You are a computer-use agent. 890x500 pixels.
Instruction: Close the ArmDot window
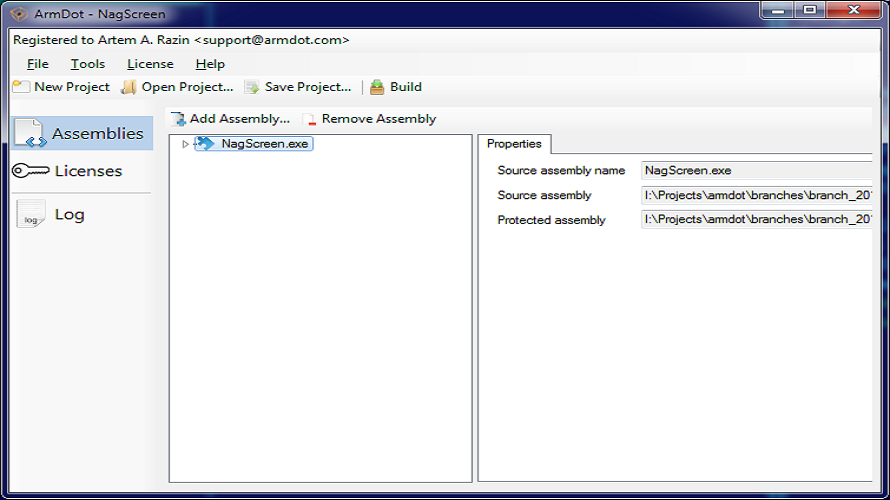point(854,10)
